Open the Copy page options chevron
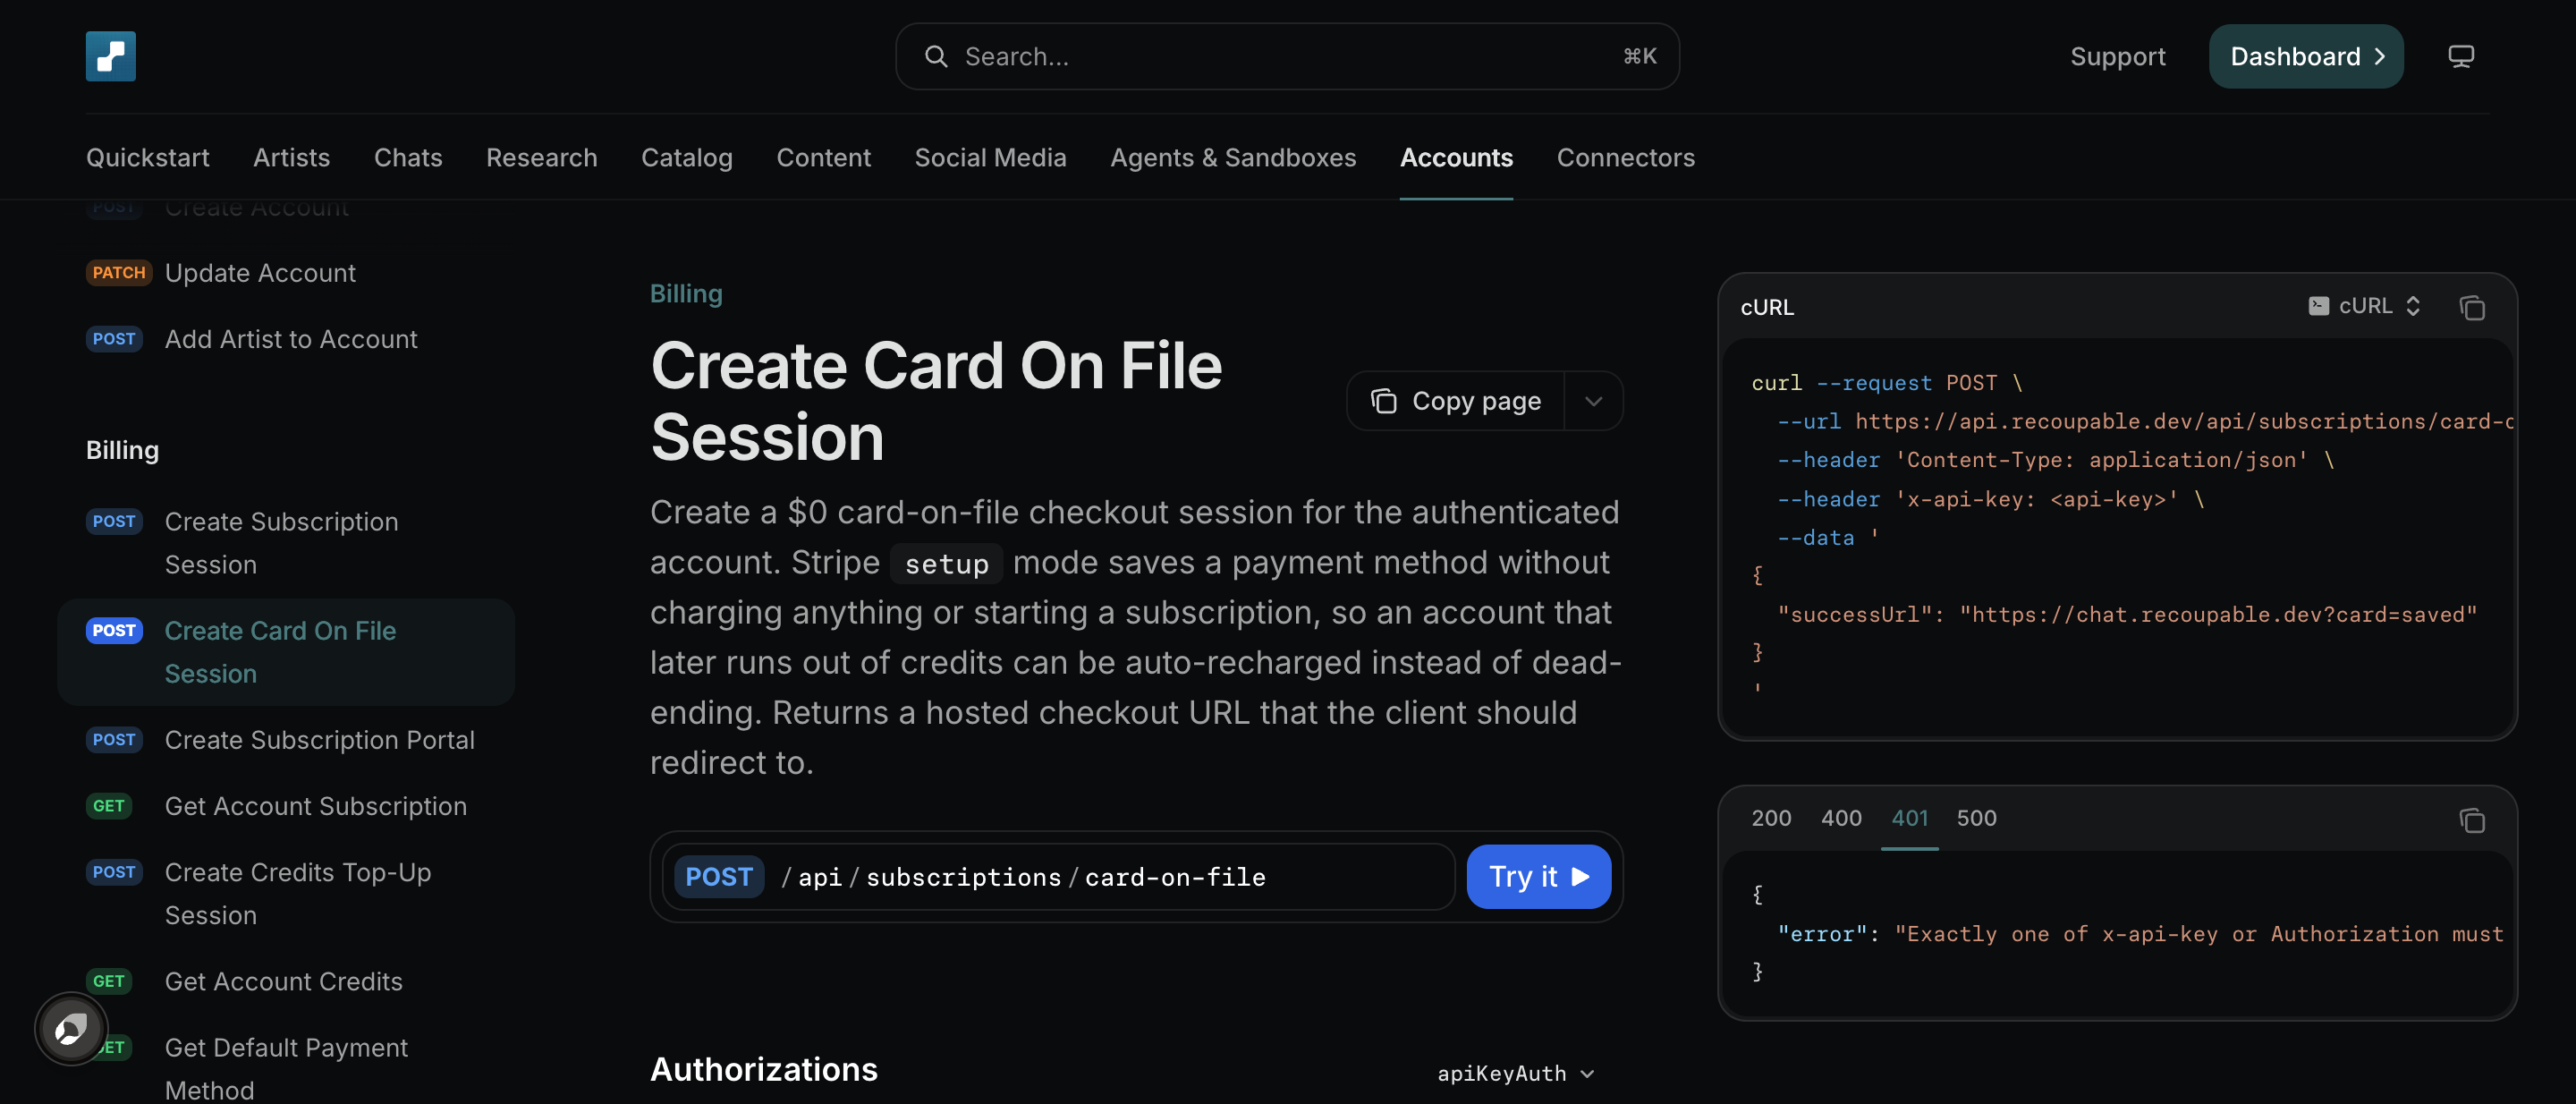This screenshot has width=2576, height=1104. pyautogui.click(x=1594, y=401)
